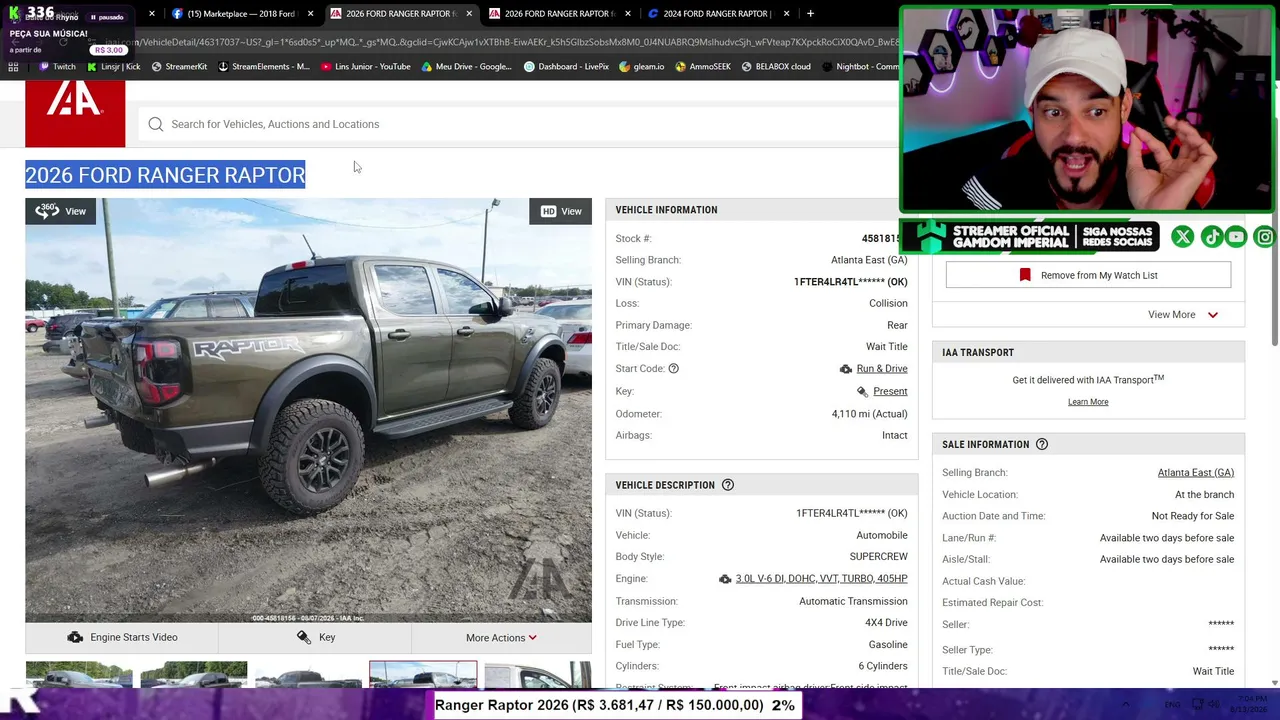Image resolution: width=1280 pixels, height=720 pixels.
Task: Open the BELABOX cloud bookmark
Action: pyautogui.click(x=776, y=67)
